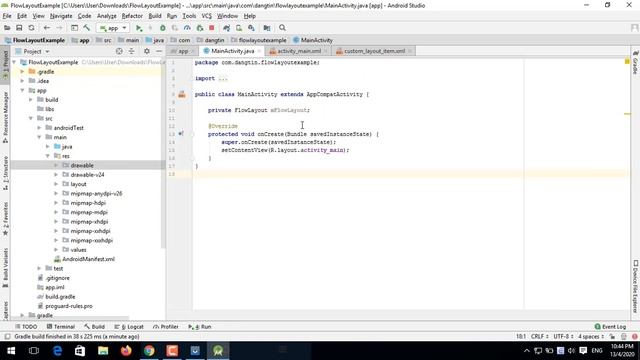Click Sync Project with Gradle Files icon
Image resolution: width=640 pixels, height=360 pixels.
pos(227,28)
